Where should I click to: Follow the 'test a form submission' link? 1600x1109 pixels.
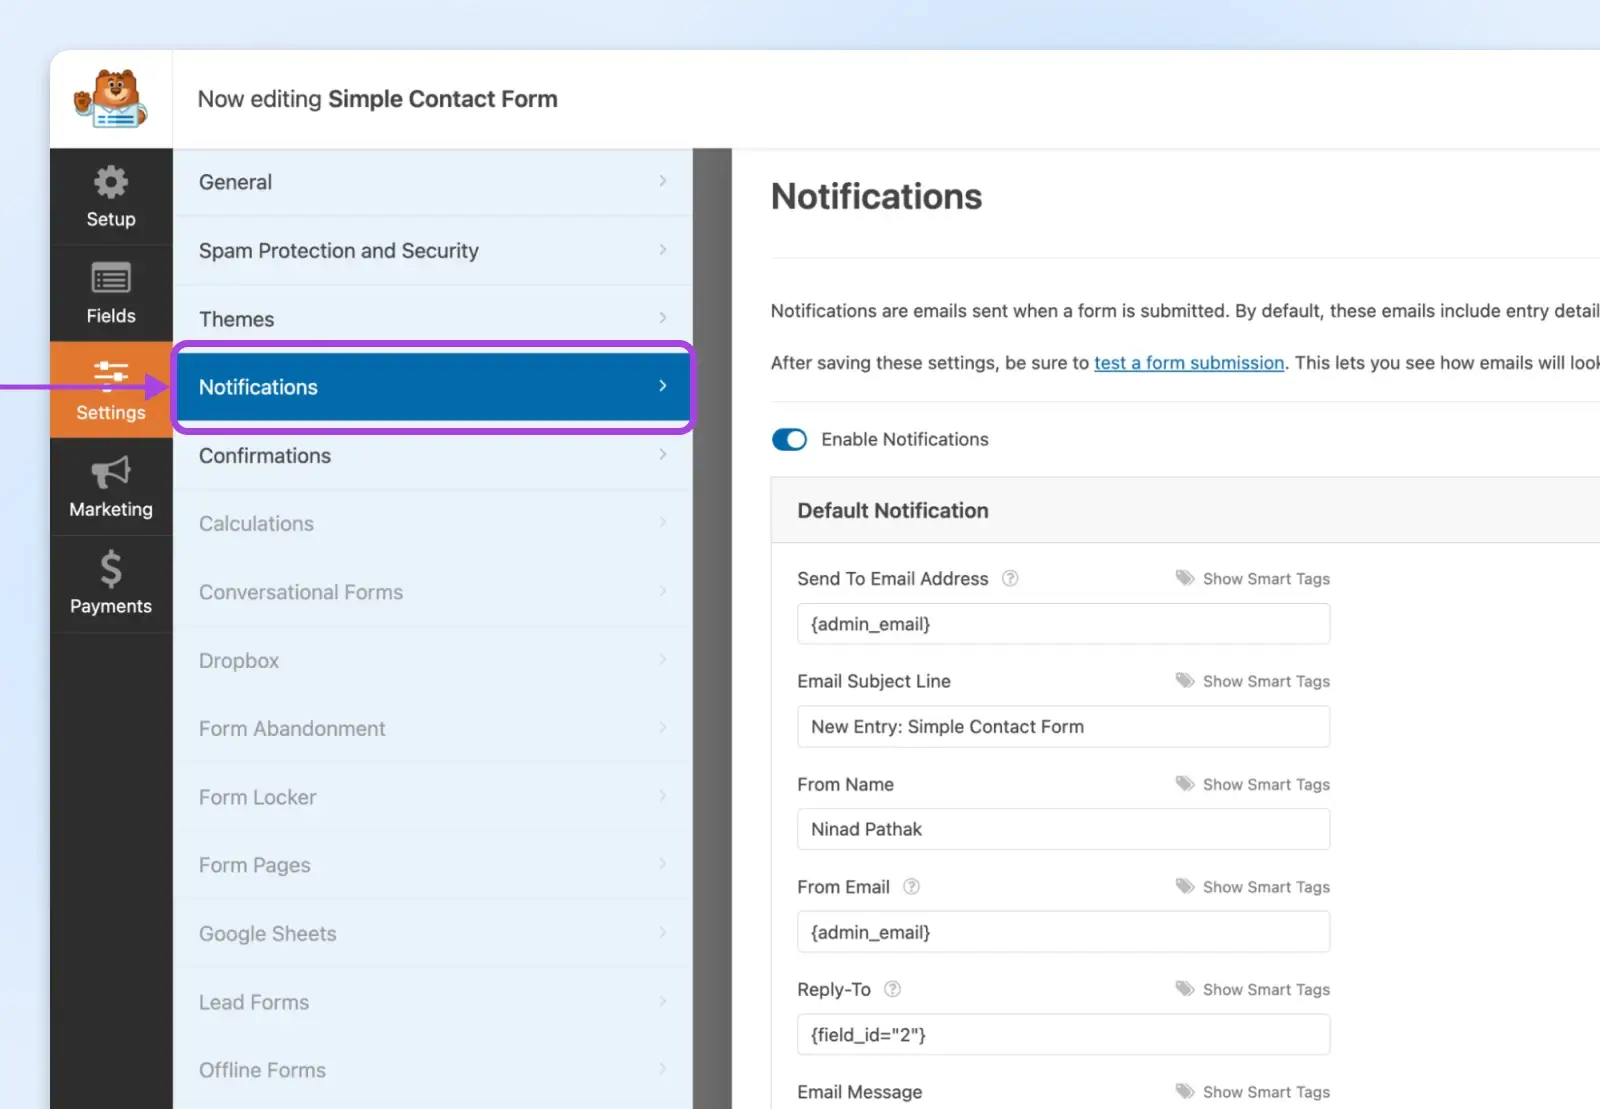(x=1189, y=363)
